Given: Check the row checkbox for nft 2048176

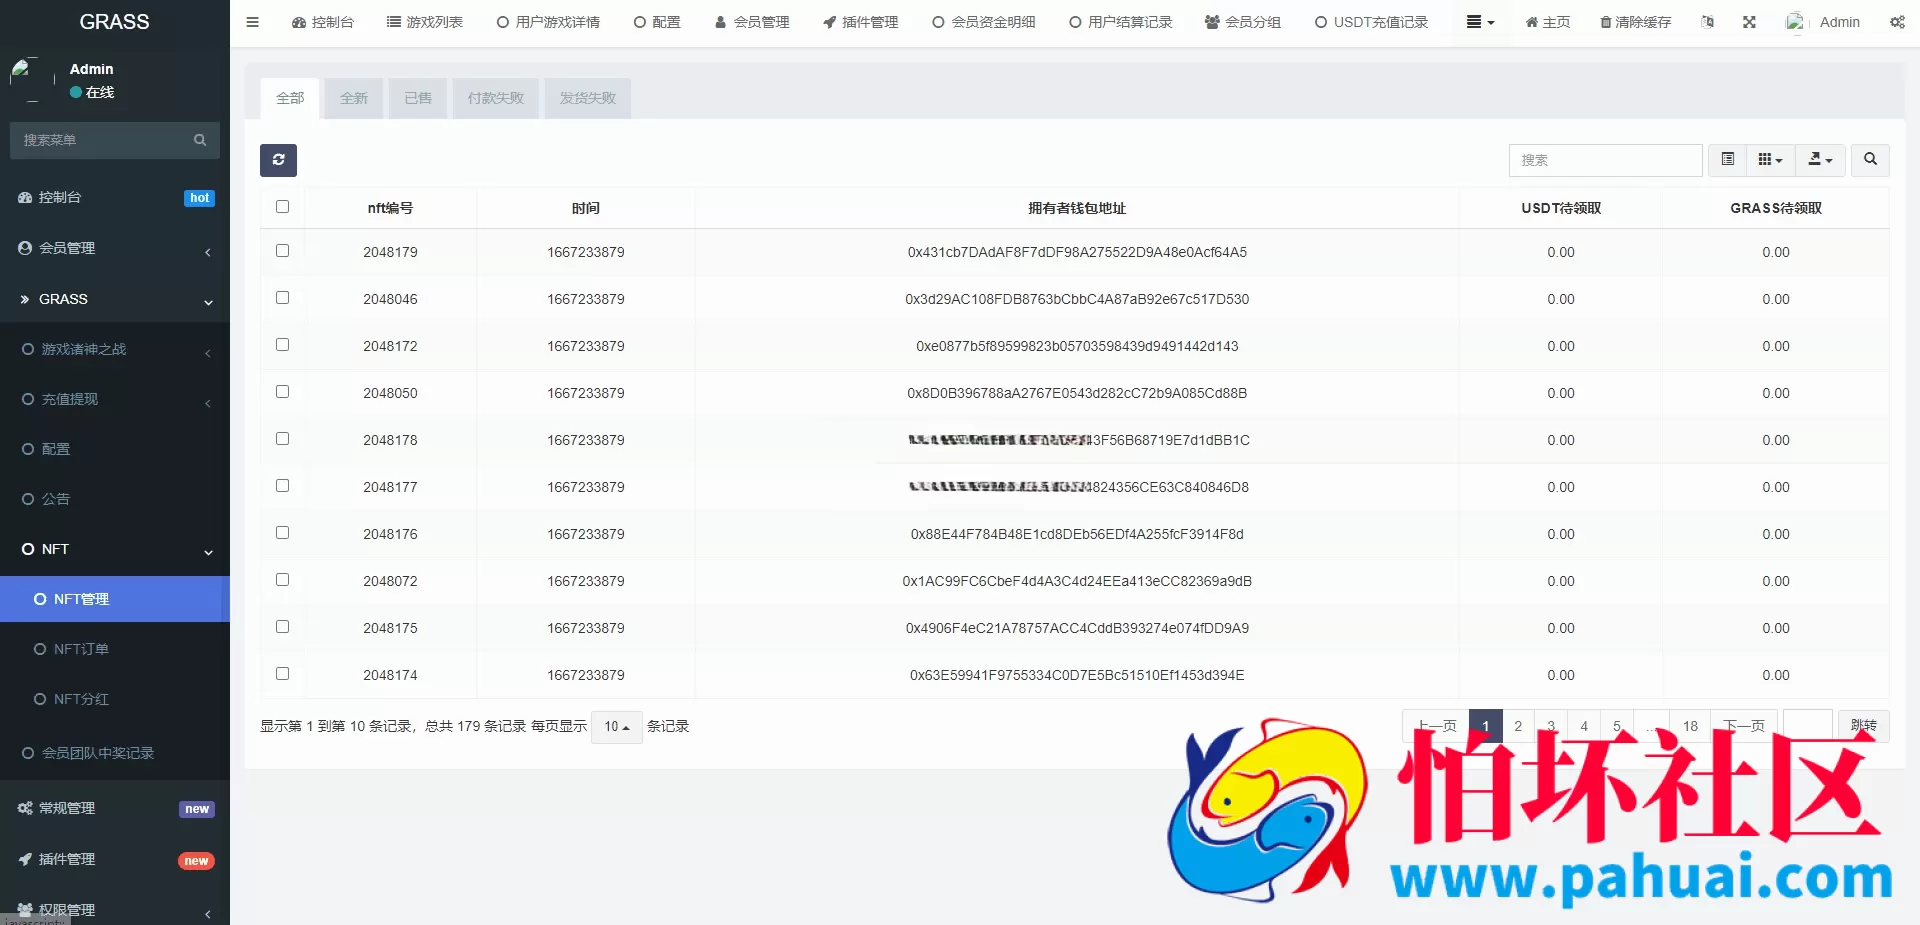Looking at the screenshot, I should [x=282, y=532].
